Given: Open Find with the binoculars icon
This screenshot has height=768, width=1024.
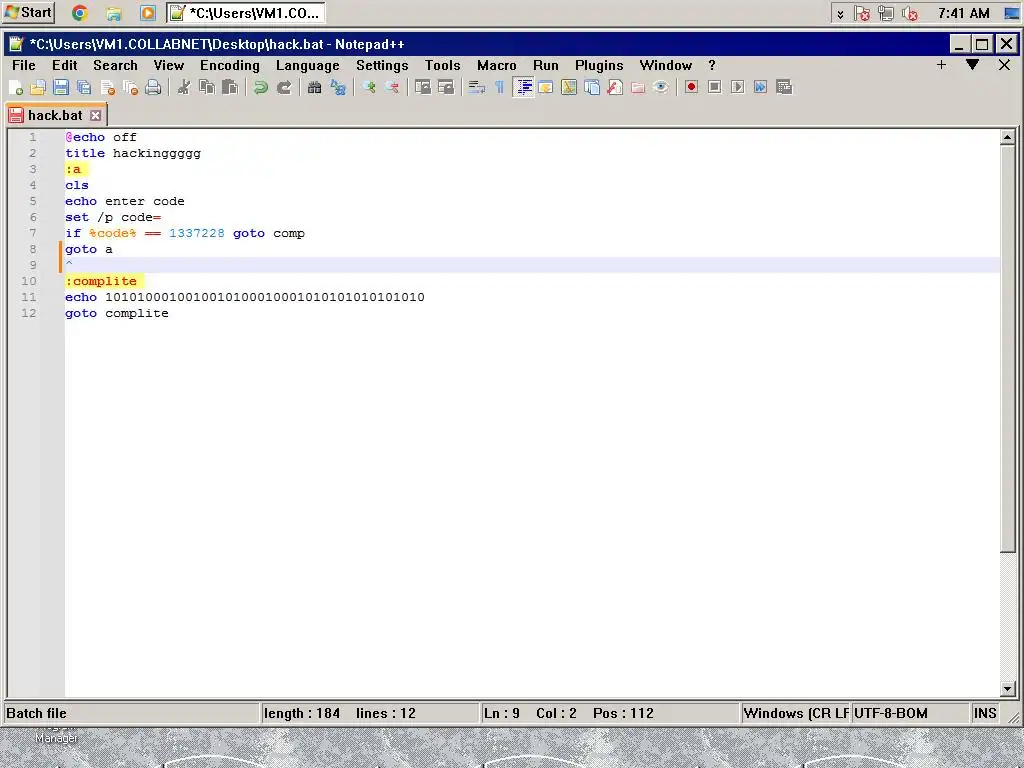Looking at the screenshot, I should pos(314,88).
